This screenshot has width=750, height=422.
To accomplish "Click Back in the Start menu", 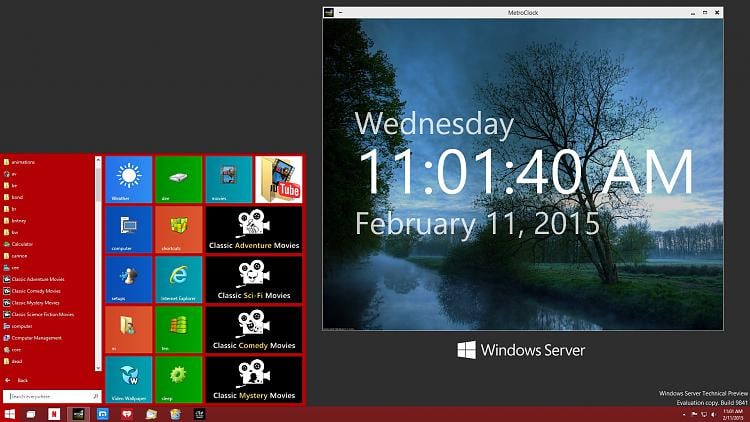I will coord(17,380).
